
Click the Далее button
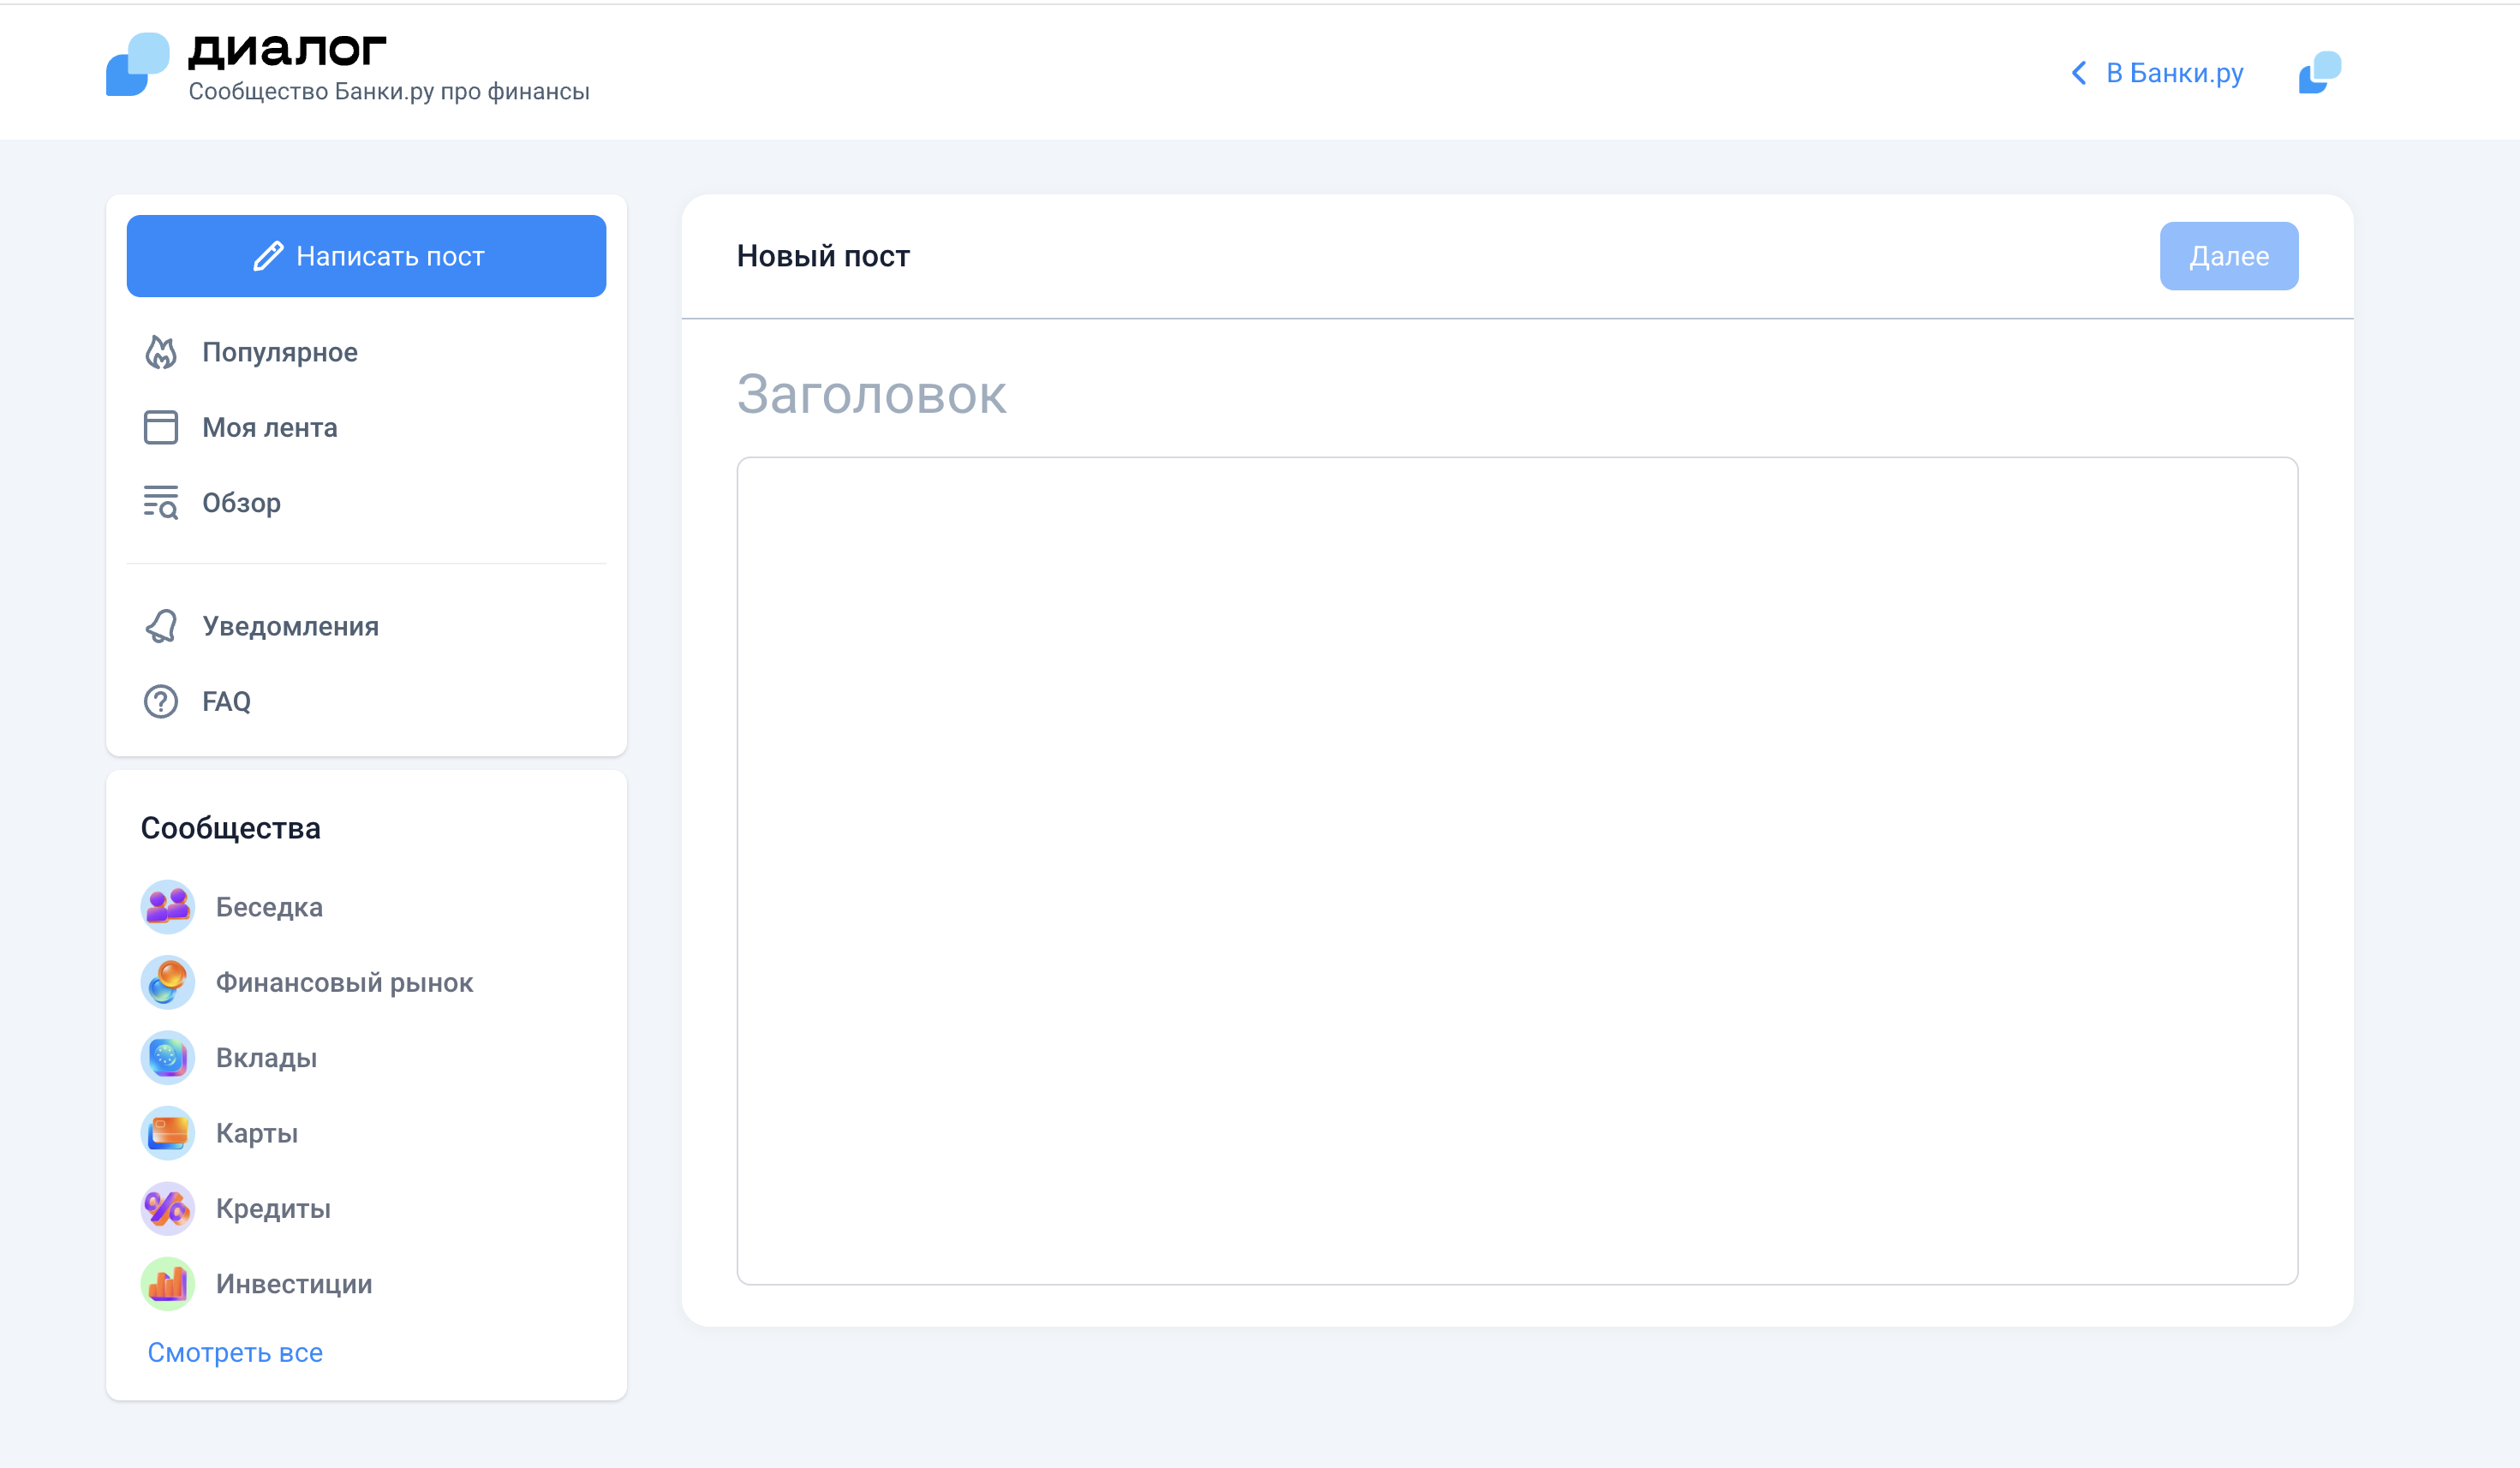(x=2228, y=256)
